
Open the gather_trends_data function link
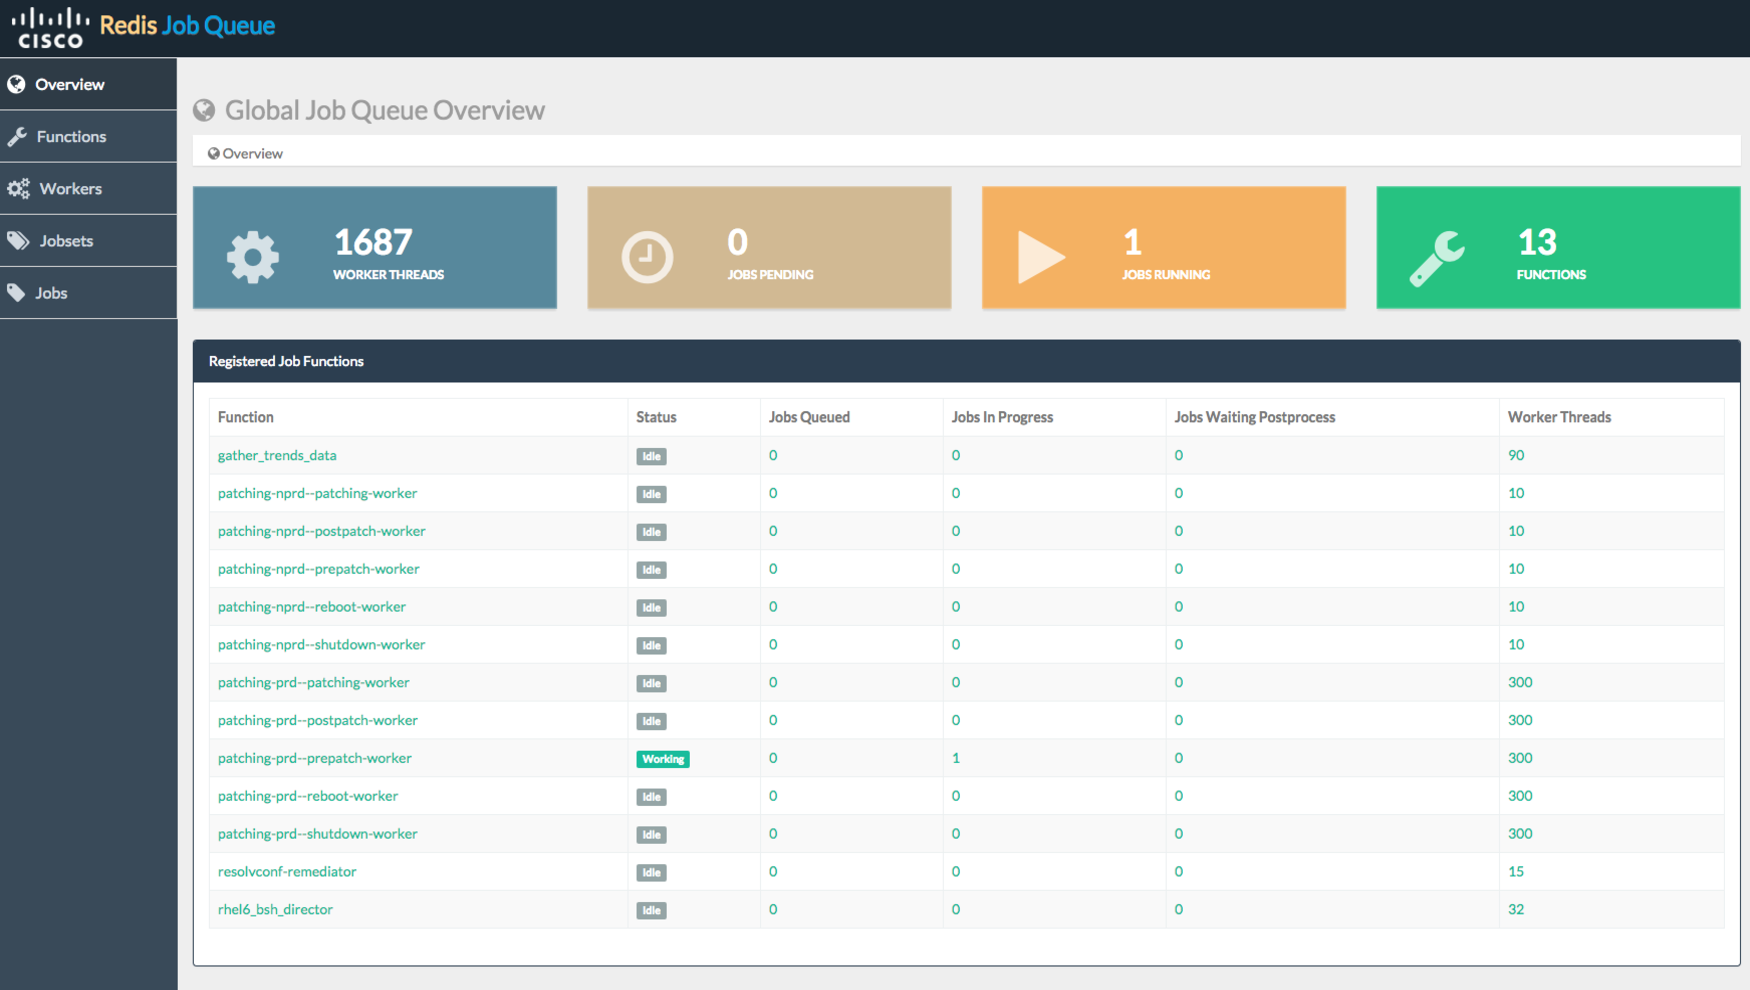pyautogui.click(x=277, y=455)
